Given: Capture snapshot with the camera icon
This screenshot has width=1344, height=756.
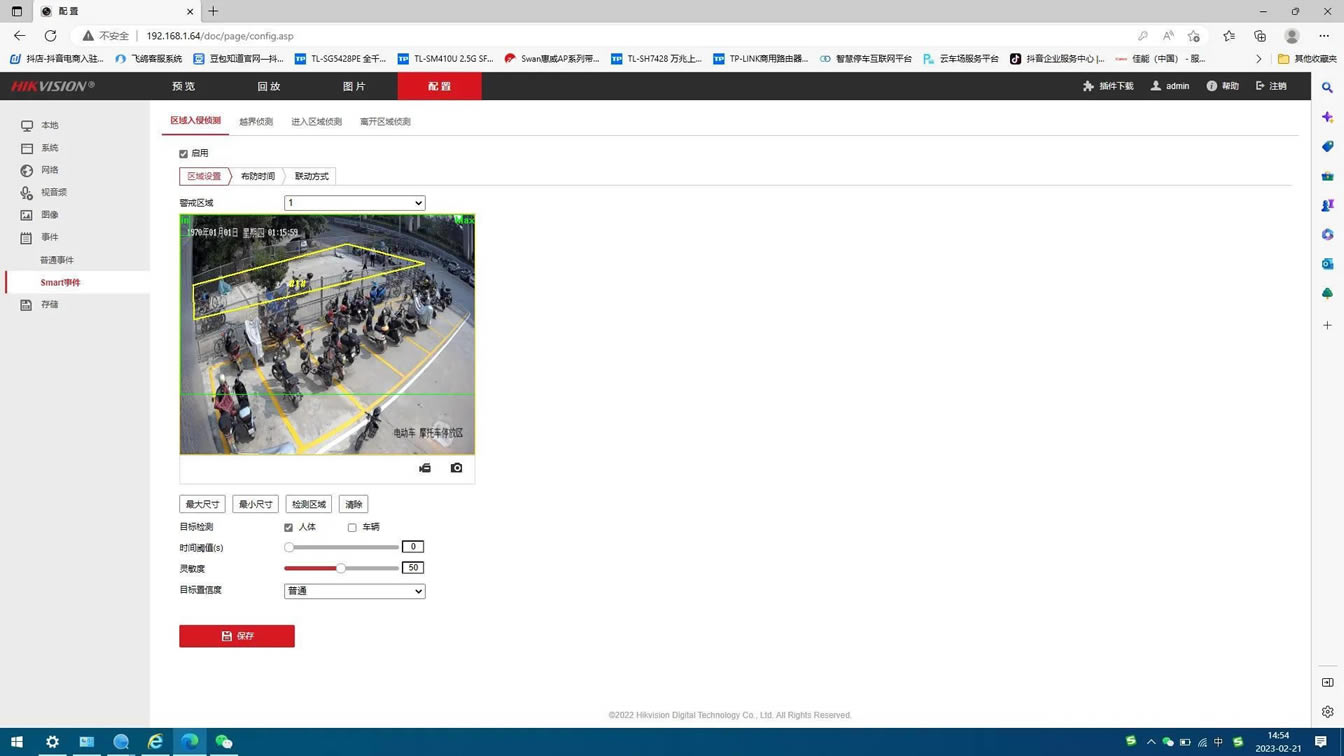Looking at the screenshot, I should (456, 468).
